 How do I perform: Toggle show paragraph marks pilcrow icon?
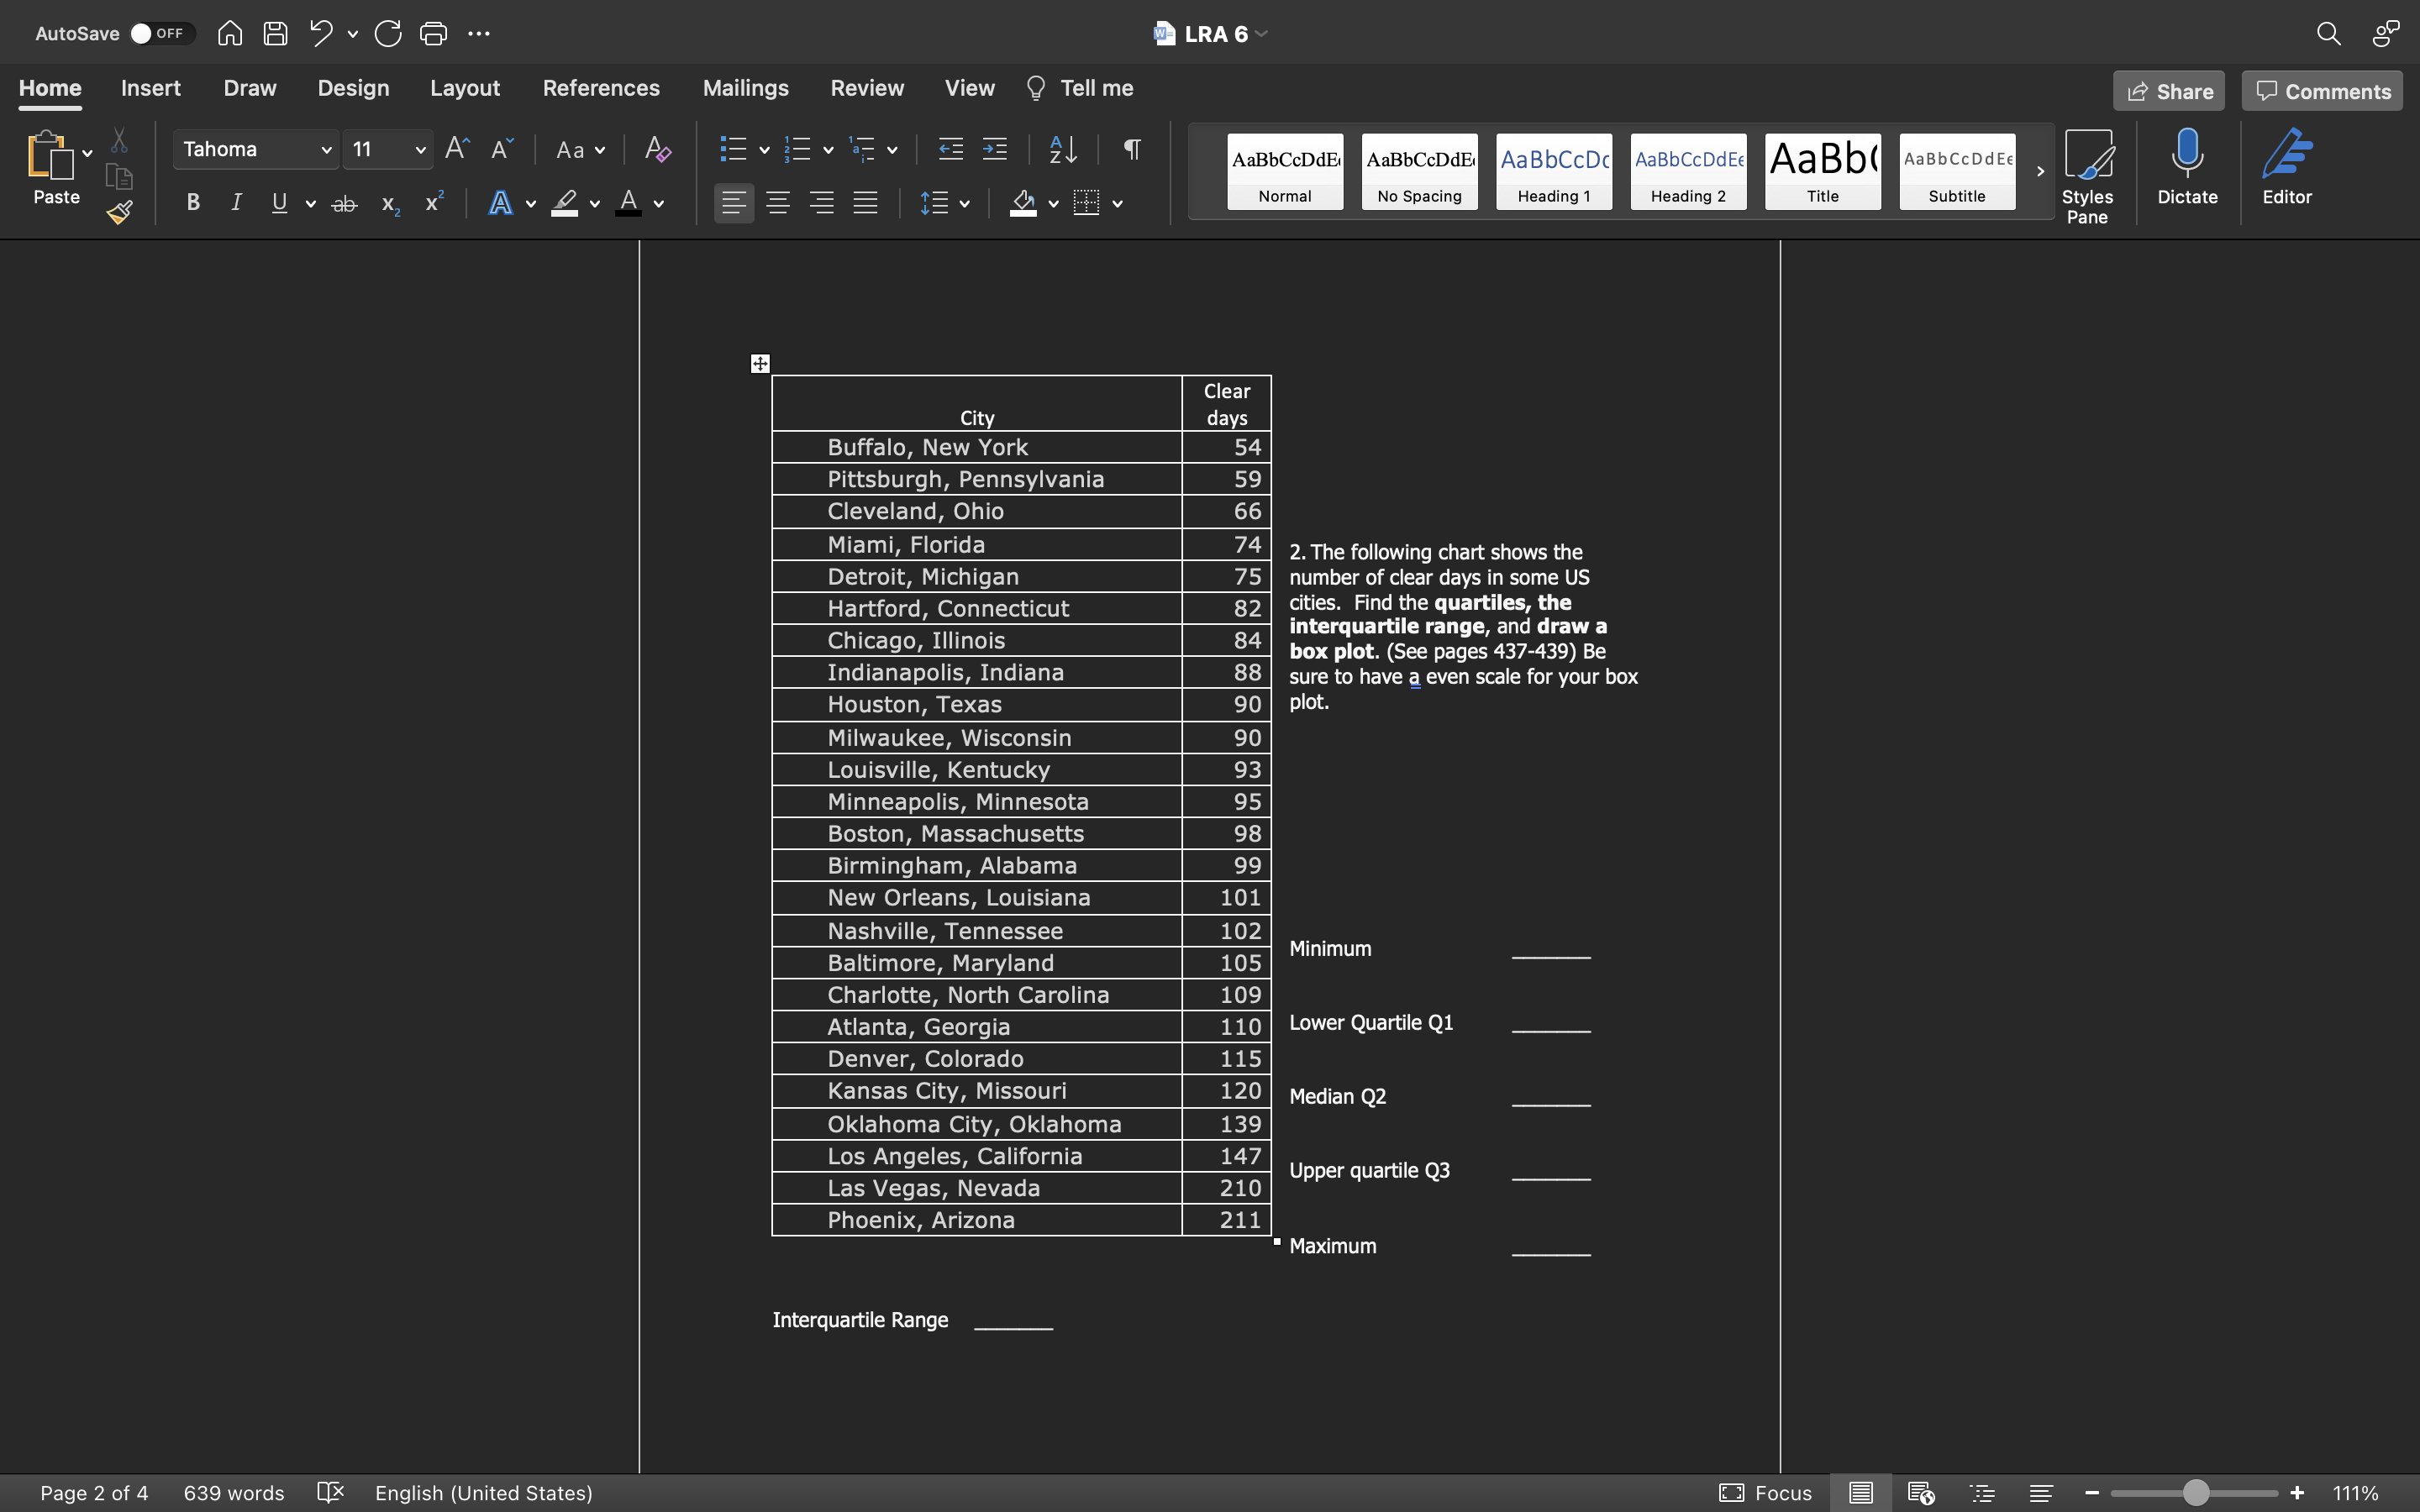[1132, 149]
